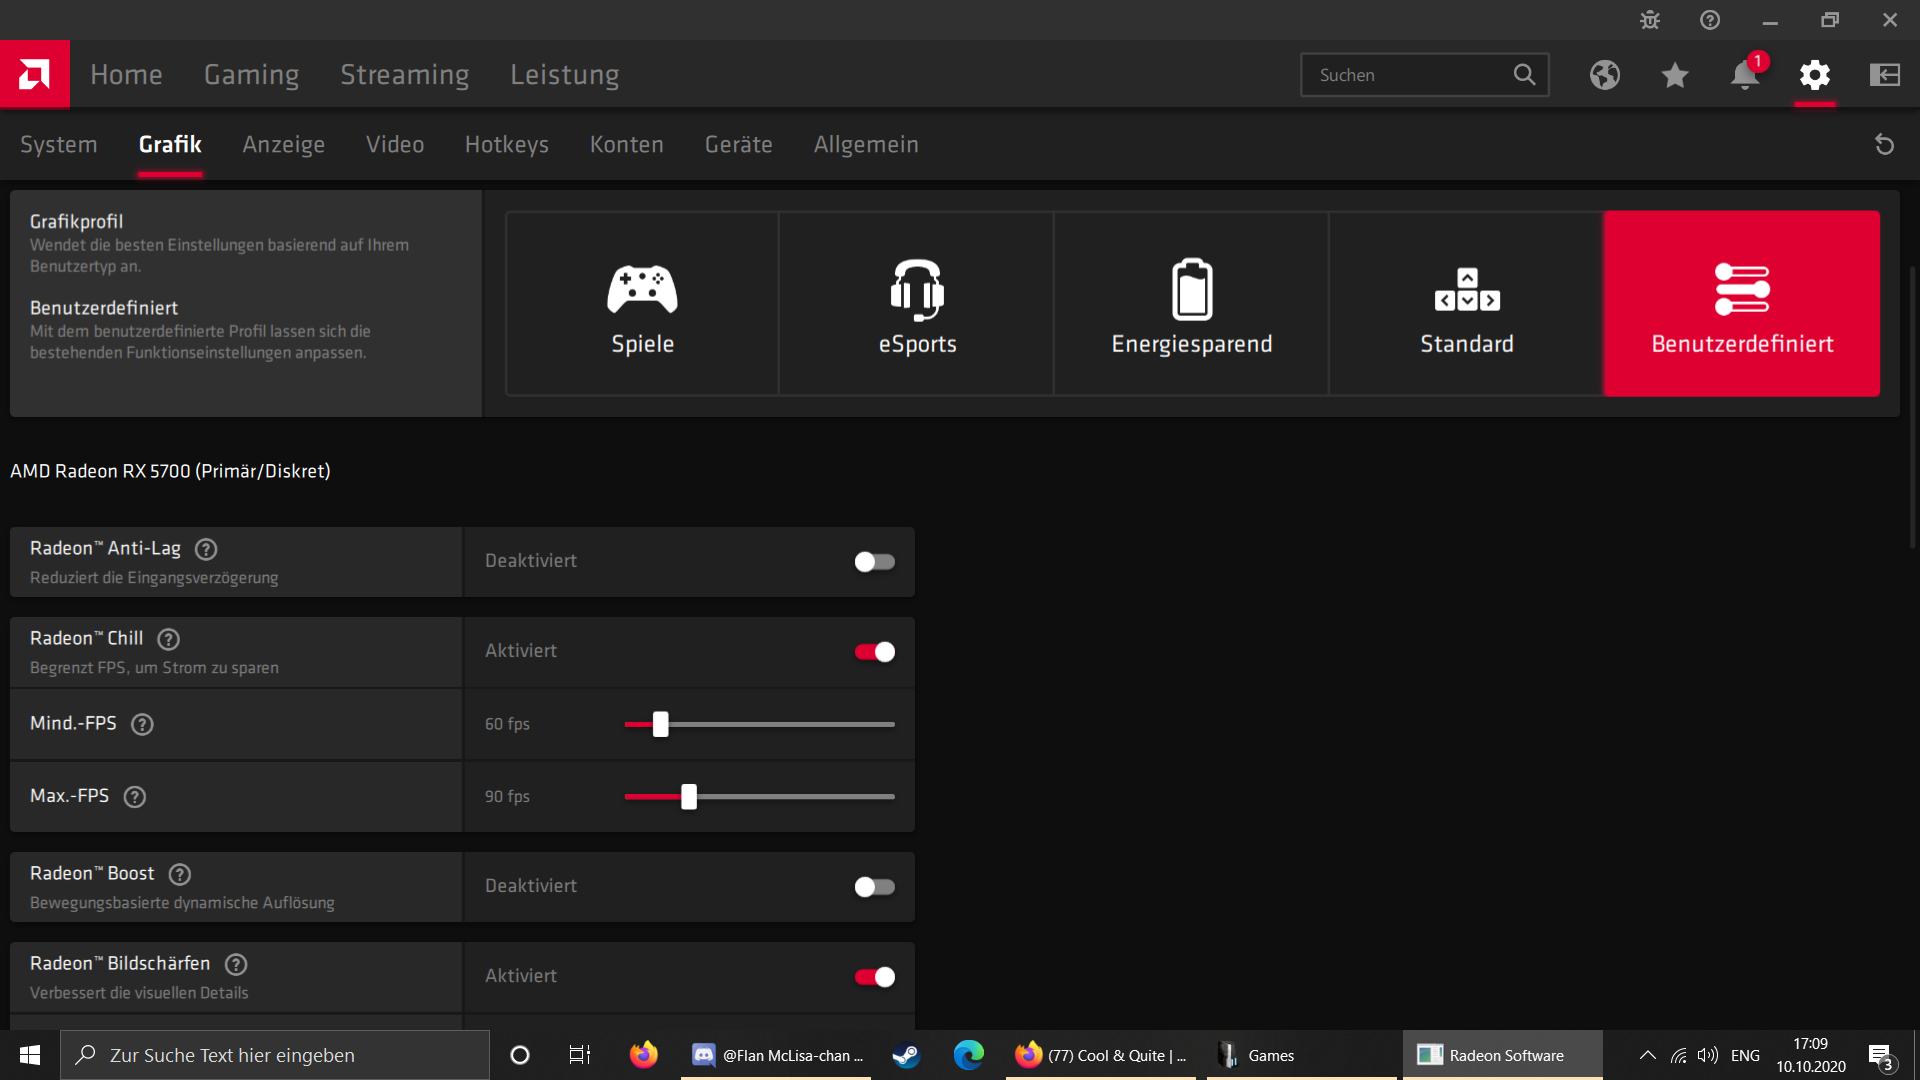Viewport: 1920px width, 1080px height.
Task: Open the notifications bell icon
Action: click(x=1744, y=75)
